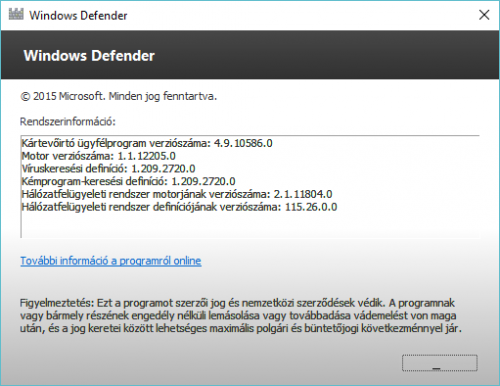Open 'További információ a programról online' link
Image resolution: width=500 pixels, height=386 pixels.
(x=111, y=261)
